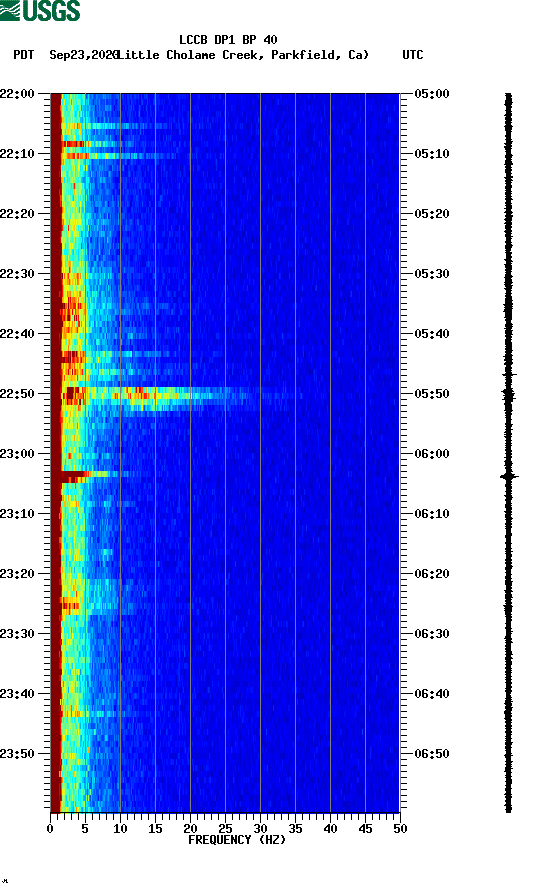Image resolution: width=552 pixels, height=892 pixels.
Task: Click the 40 Hz frequency tick label
Action: 330,829
